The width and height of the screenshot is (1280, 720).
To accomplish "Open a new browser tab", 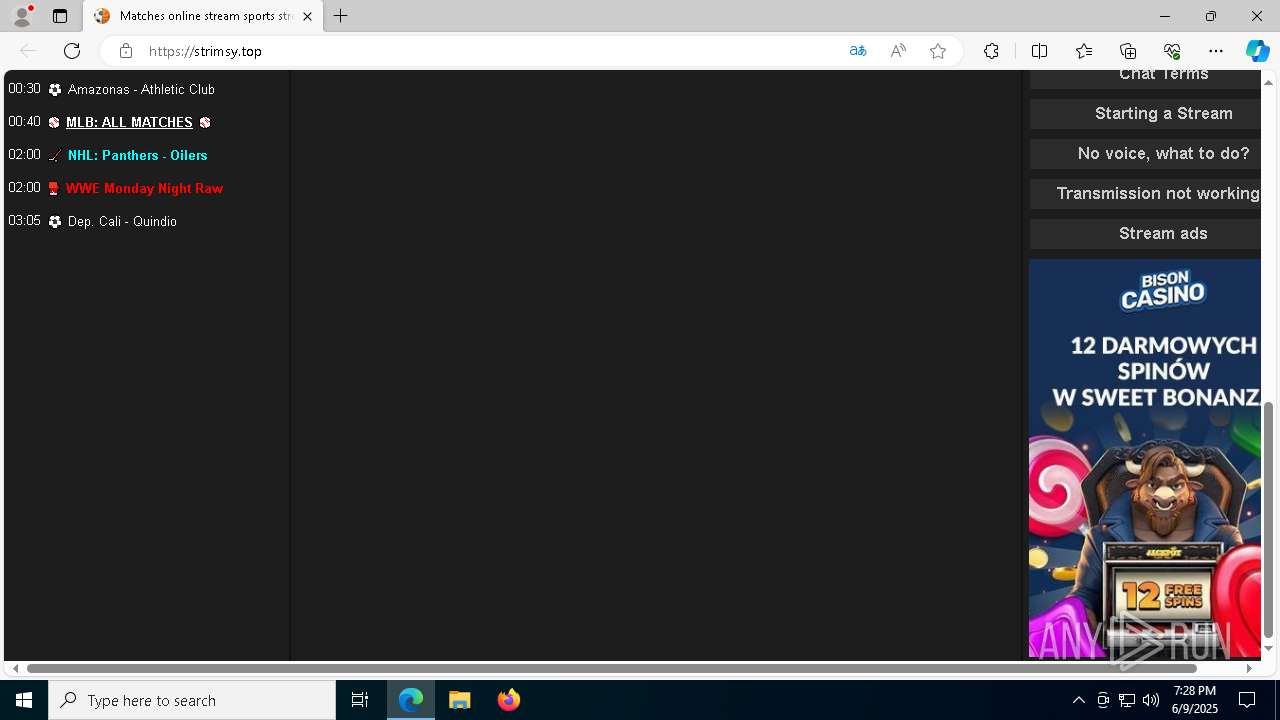I will click(x=341, y=16).
